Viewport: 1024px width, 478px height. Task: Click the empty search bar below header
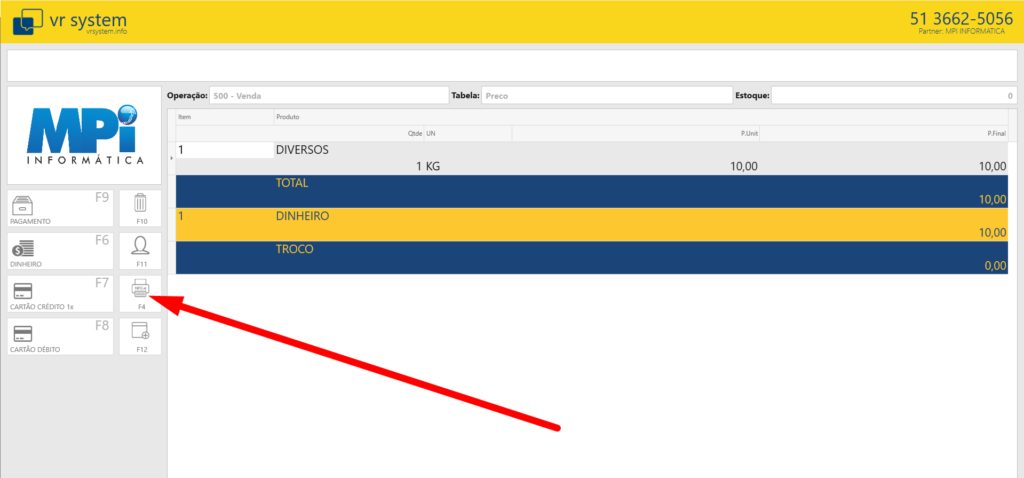coord(511,65)
